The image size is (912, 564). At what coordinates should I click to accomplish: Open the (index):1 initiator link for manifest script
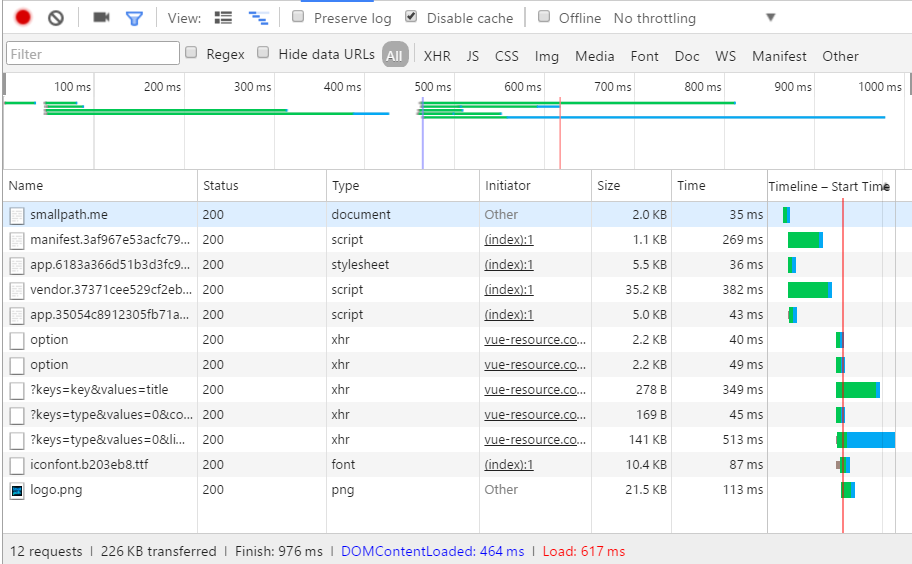click(509, 240)
